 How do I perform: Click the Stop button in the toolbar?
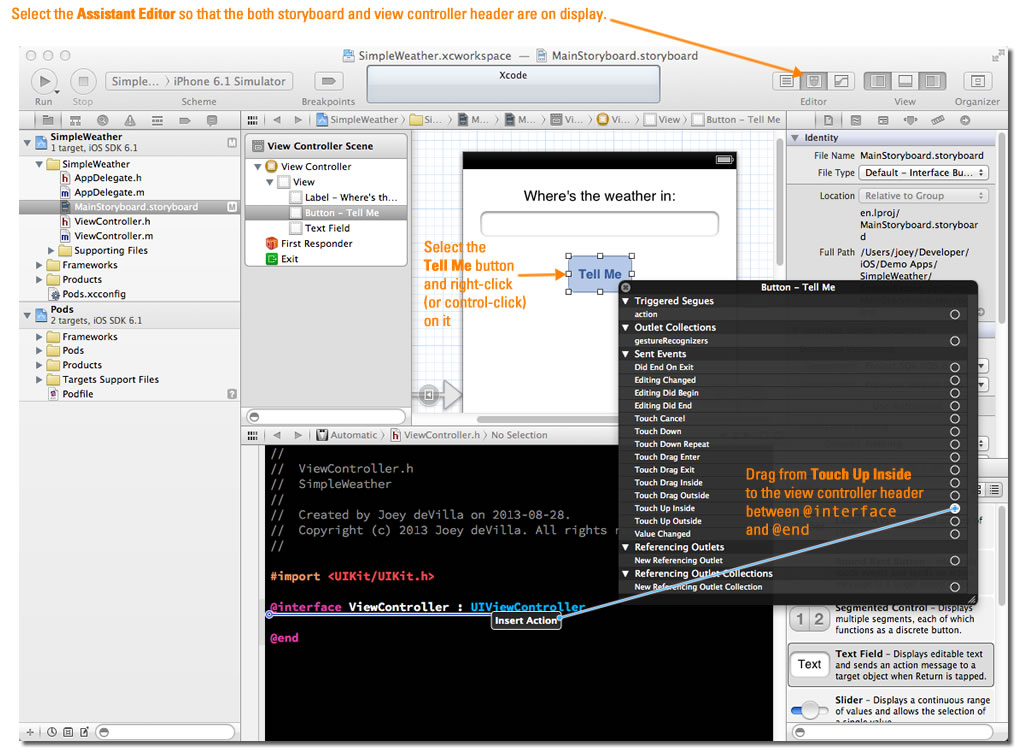click(83, 82)
